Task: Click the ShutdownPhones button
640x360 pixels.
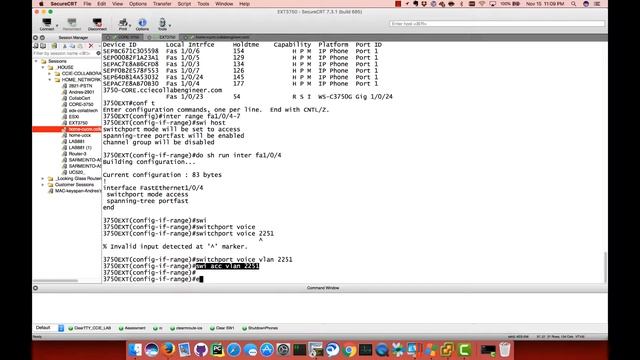Action: [x=260, y=328]
